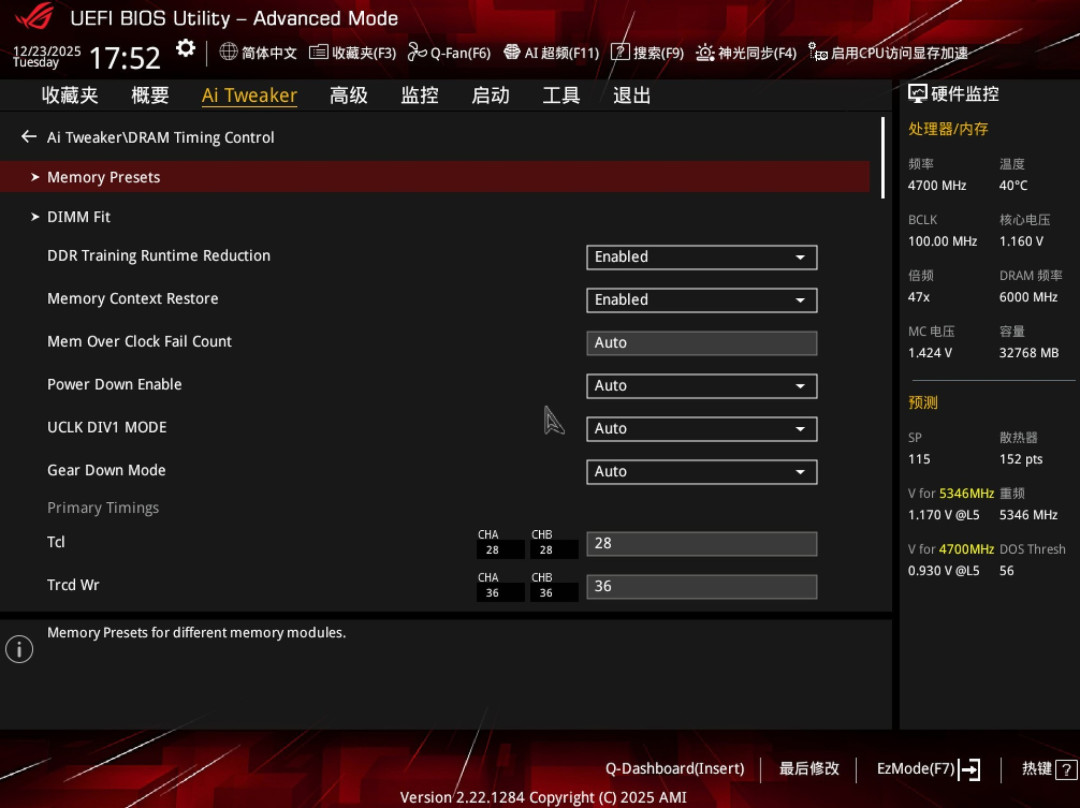The height and width of the screenshot is (808, 1080).
Task: Click the 硬件监控 monitor icon
Action: [x=917, y=94]
